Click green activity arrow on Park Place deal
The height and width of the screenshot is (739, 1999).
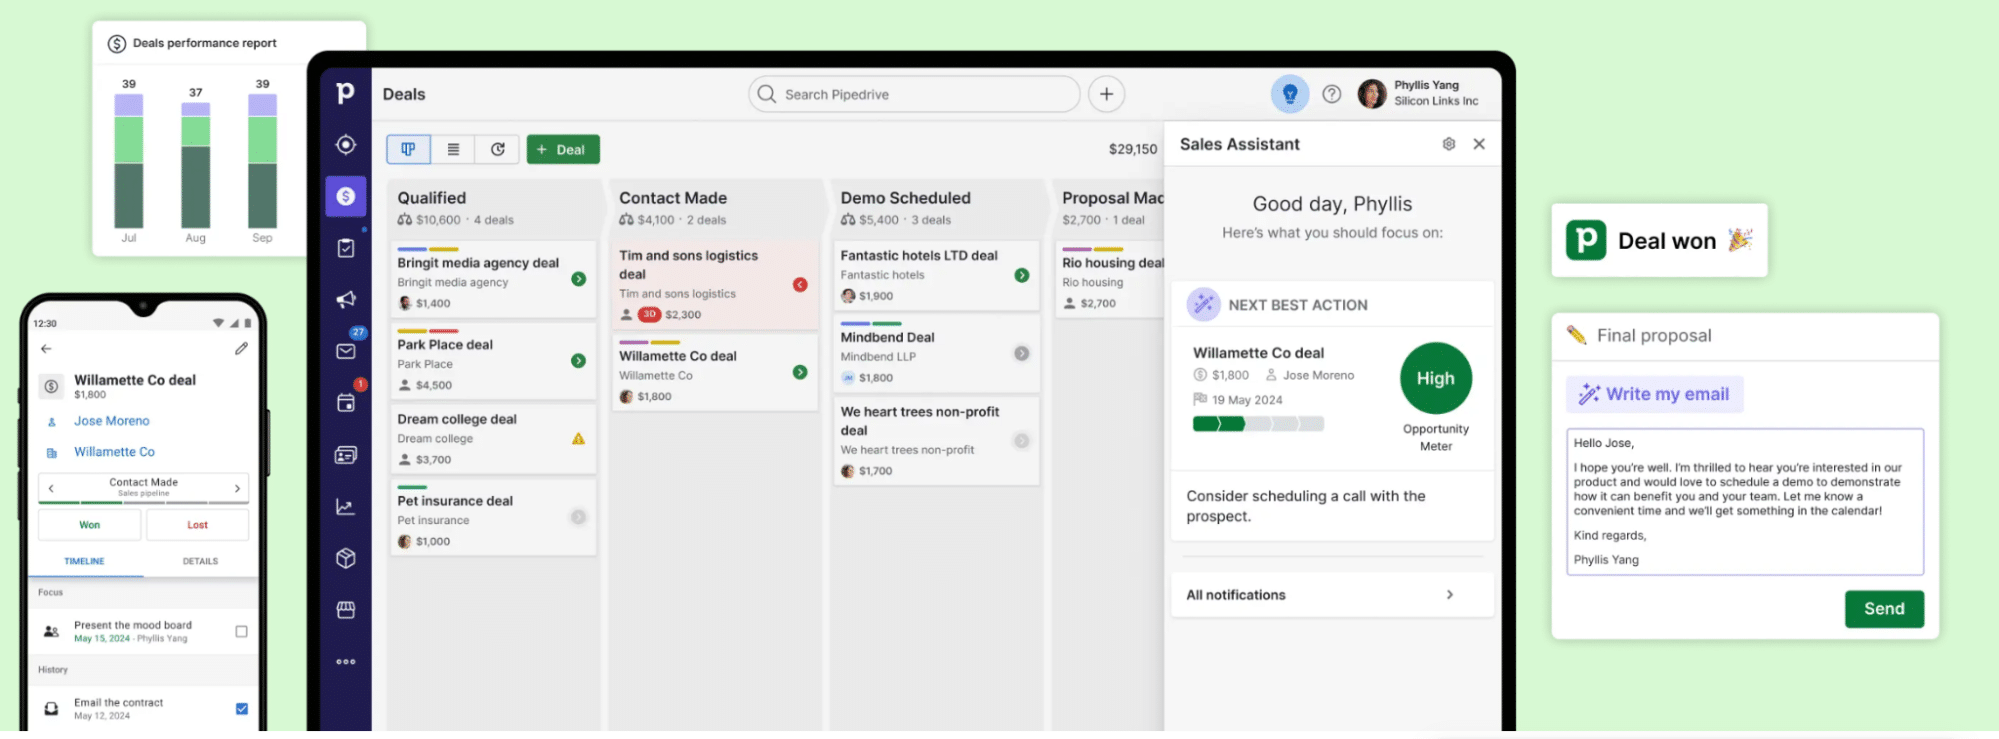tap(578, 361)
